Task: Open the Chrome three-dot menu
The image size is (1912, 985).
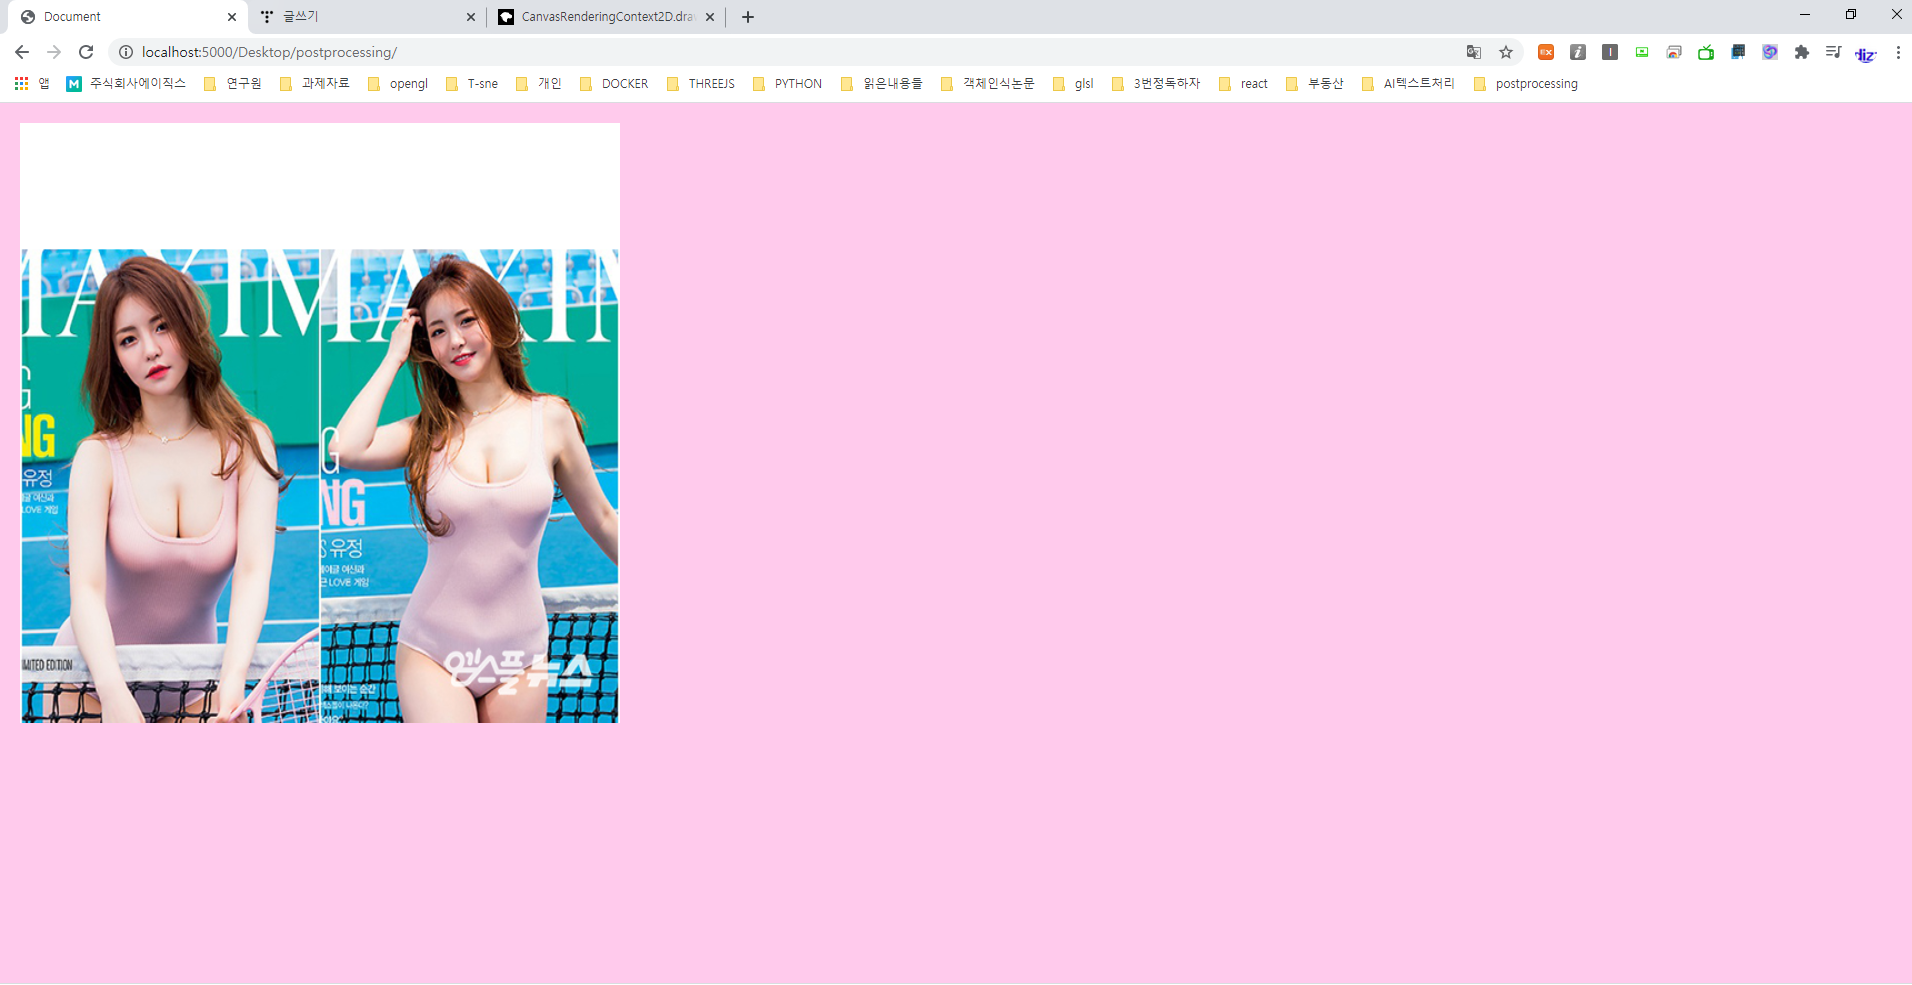Action: 1898,52
